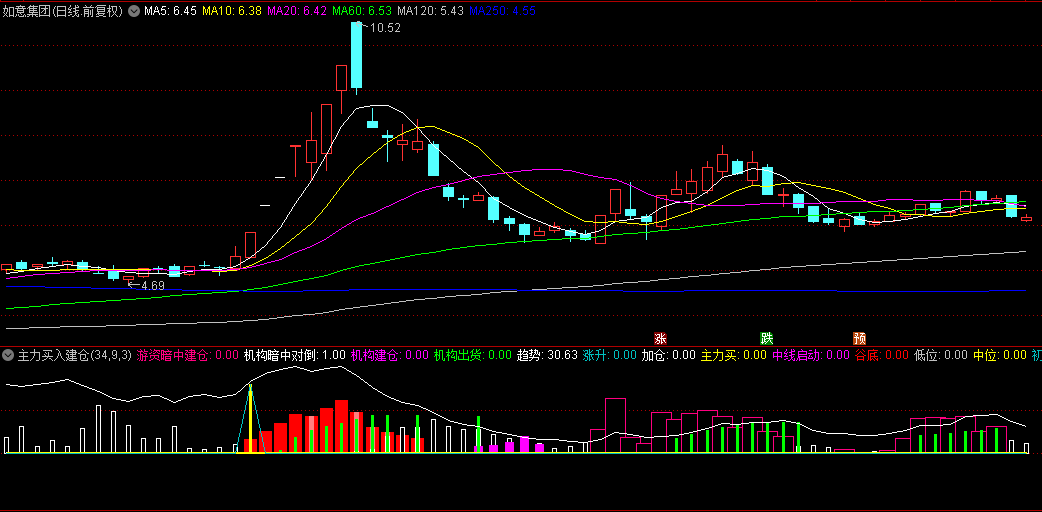This screenshot has height=512, width=1042.
Task: Click the 主力买入建仓(34,9,3) indicator name
Action: tap(74, 355)
